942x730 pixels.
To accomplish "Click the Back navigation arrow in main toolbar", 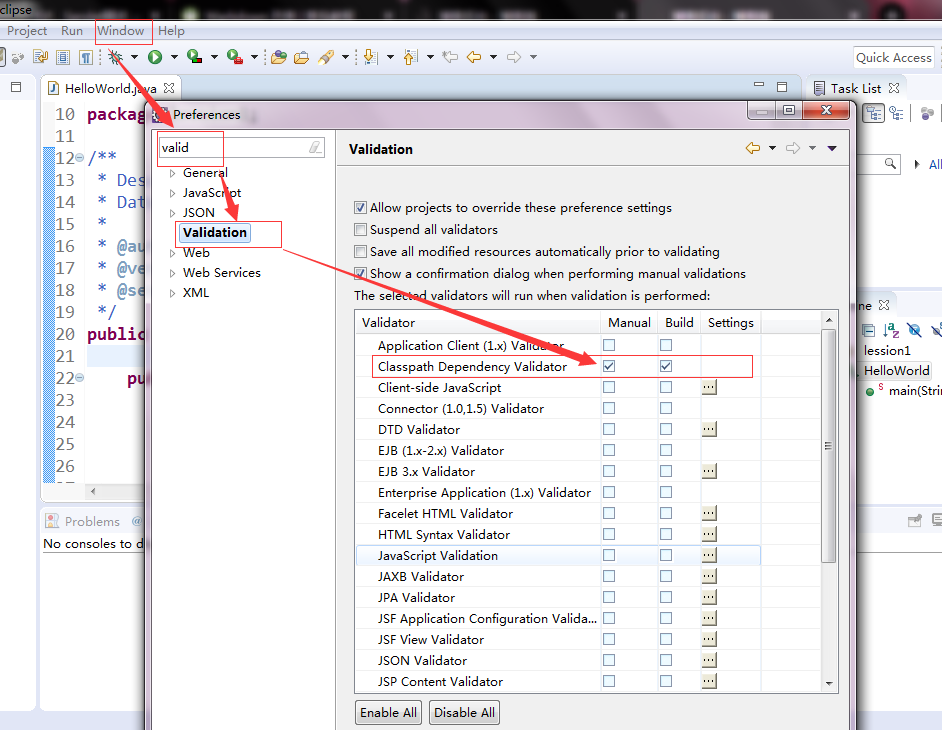I will [474, 57].
